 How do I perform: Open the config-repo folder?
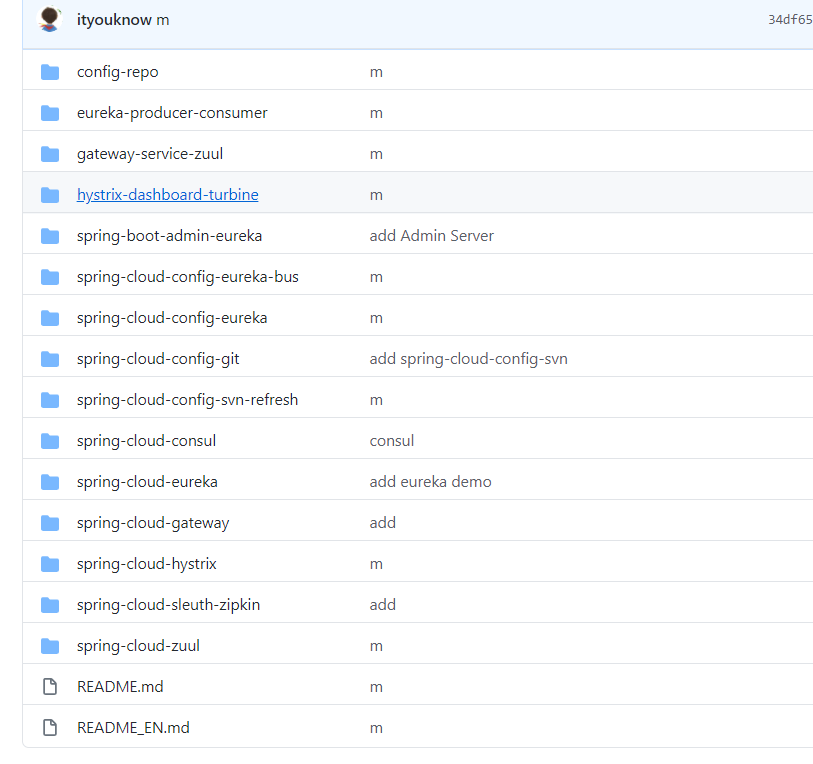pos(118,72)
